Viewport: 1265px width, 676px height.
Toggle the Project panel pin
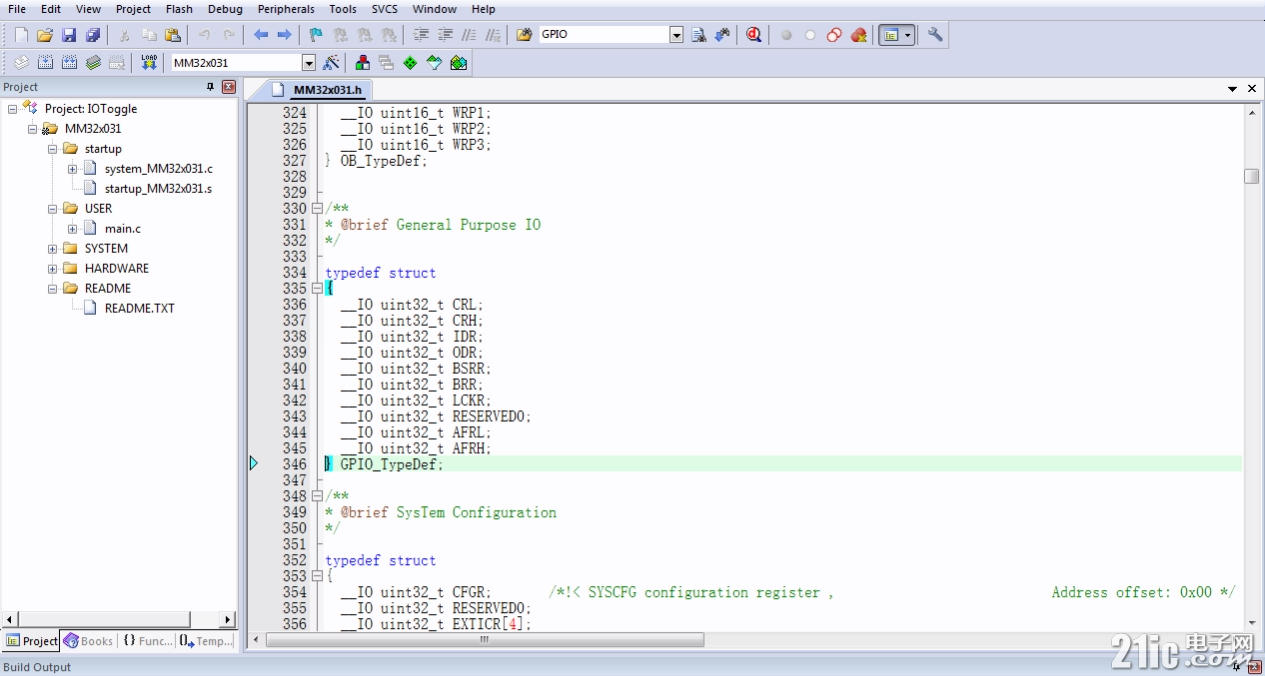tap(210, 87)
